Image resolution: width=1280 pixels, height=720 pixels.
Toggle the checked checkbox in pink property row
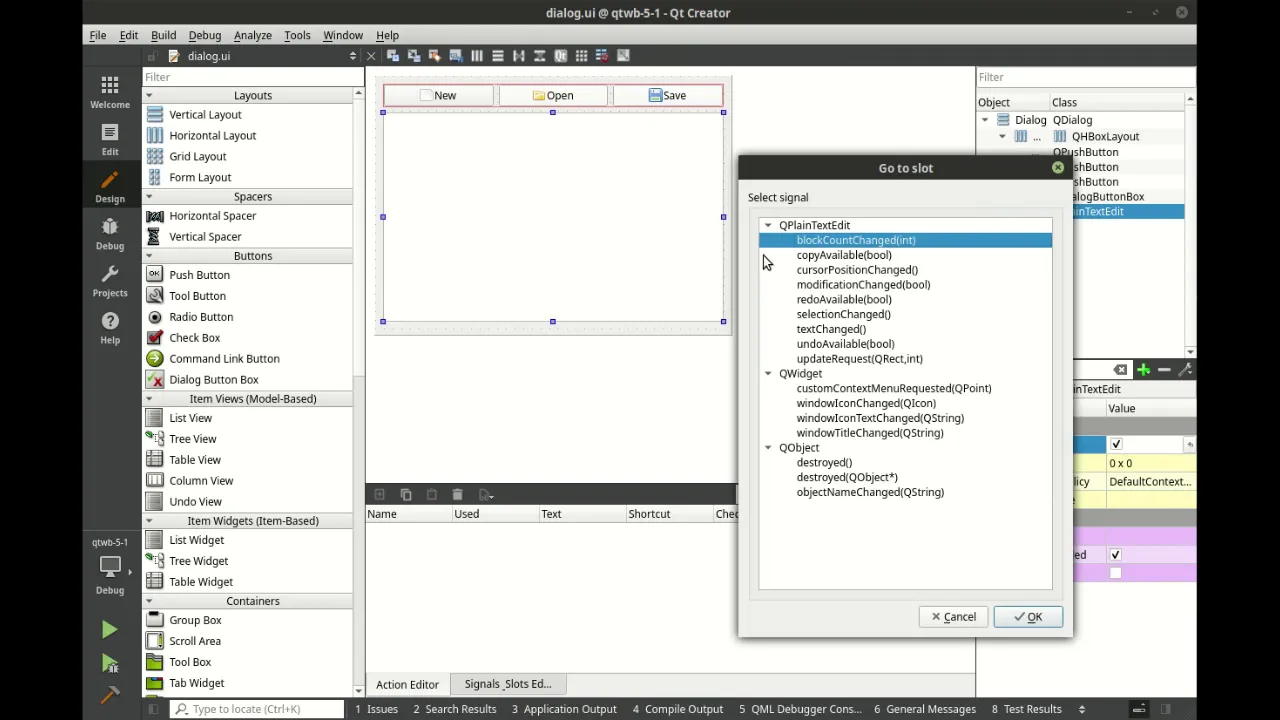coord(1115,555)
